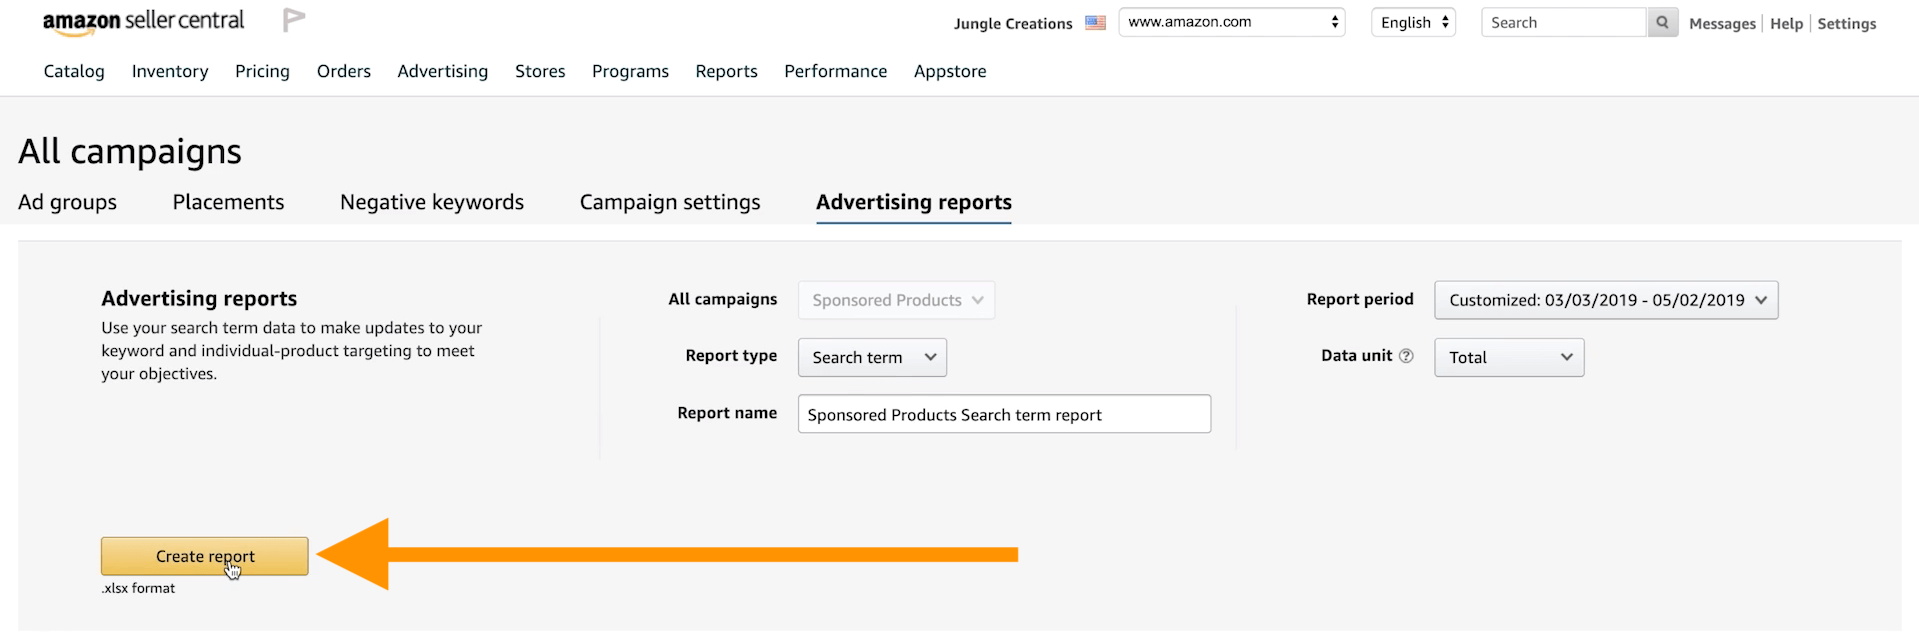
Task: Click the Report name text field
Action: [x=1003, y=414]
